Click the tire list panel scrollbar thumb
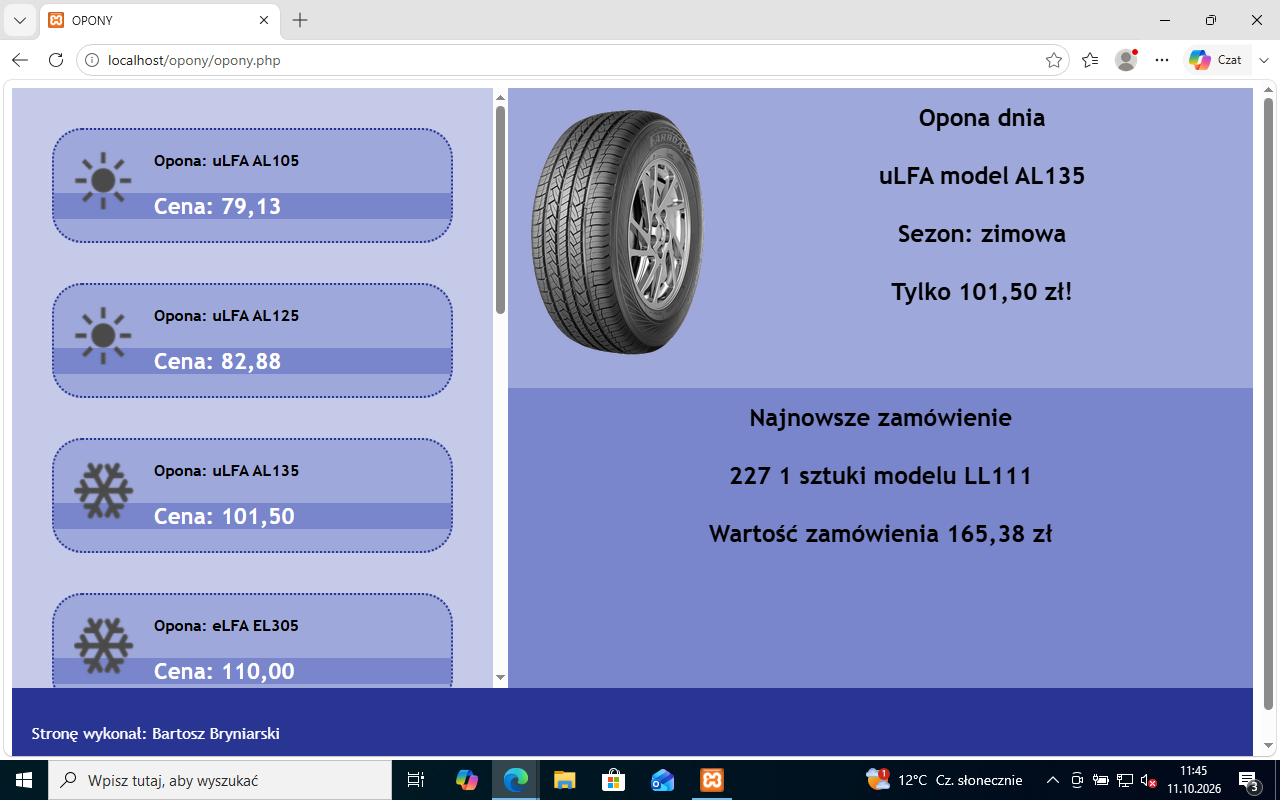1280x800 pixels. 500,210
